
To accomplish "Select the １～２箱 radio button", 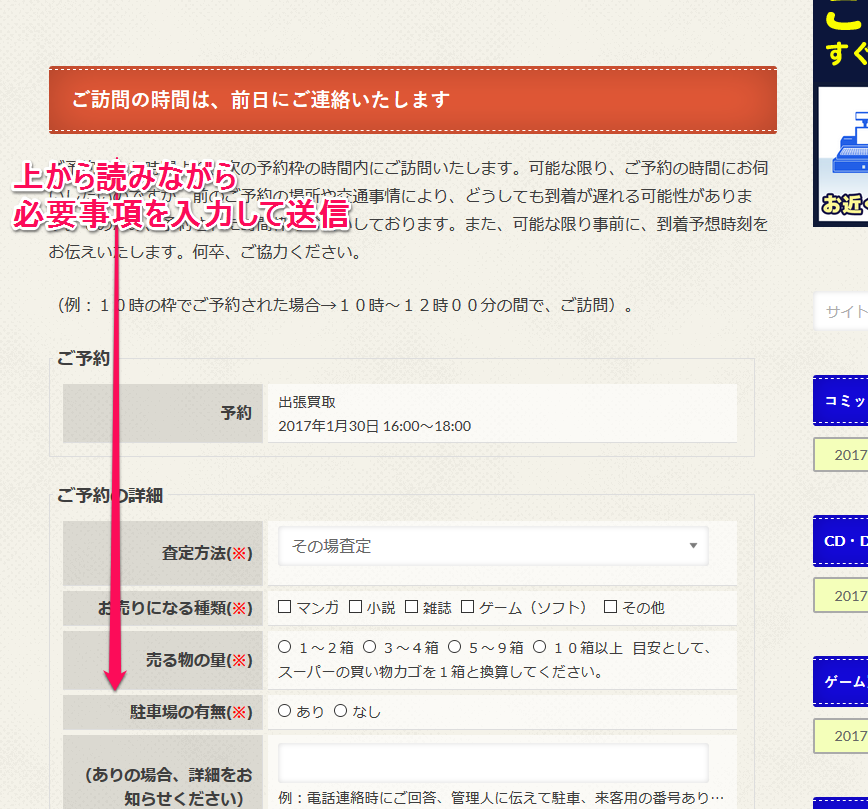I will pos(285,646).
